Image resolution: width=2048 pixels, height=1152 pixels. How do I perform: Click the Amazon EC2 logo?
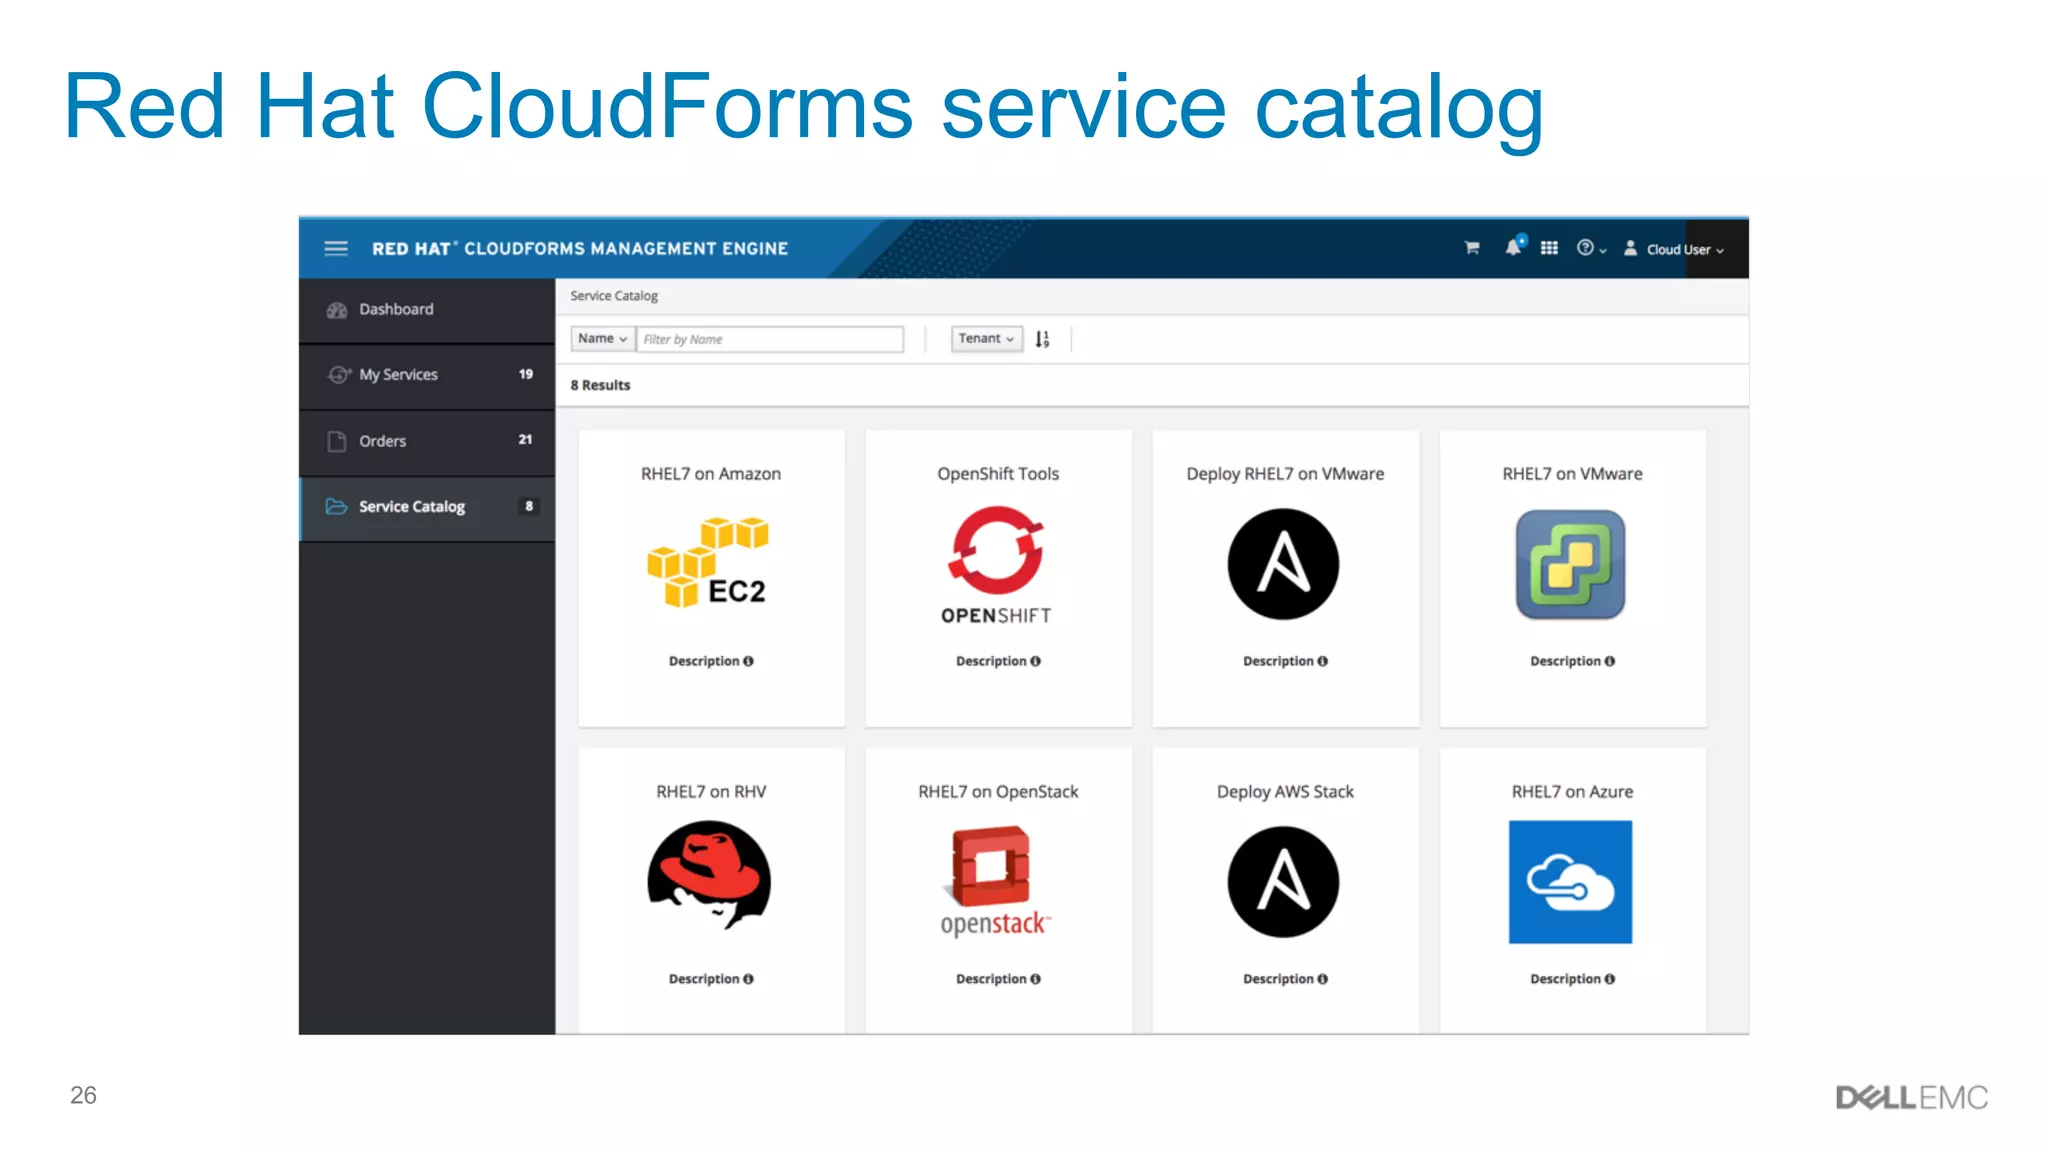[708, 563]
